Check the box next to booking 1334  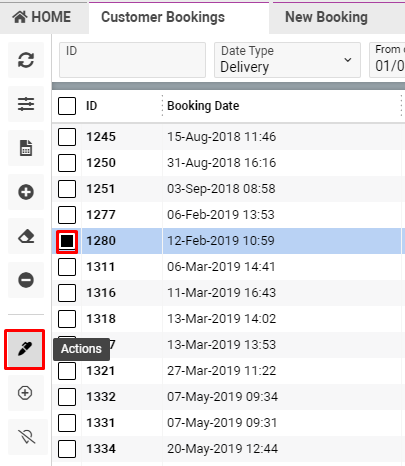(x=67, y=449)
